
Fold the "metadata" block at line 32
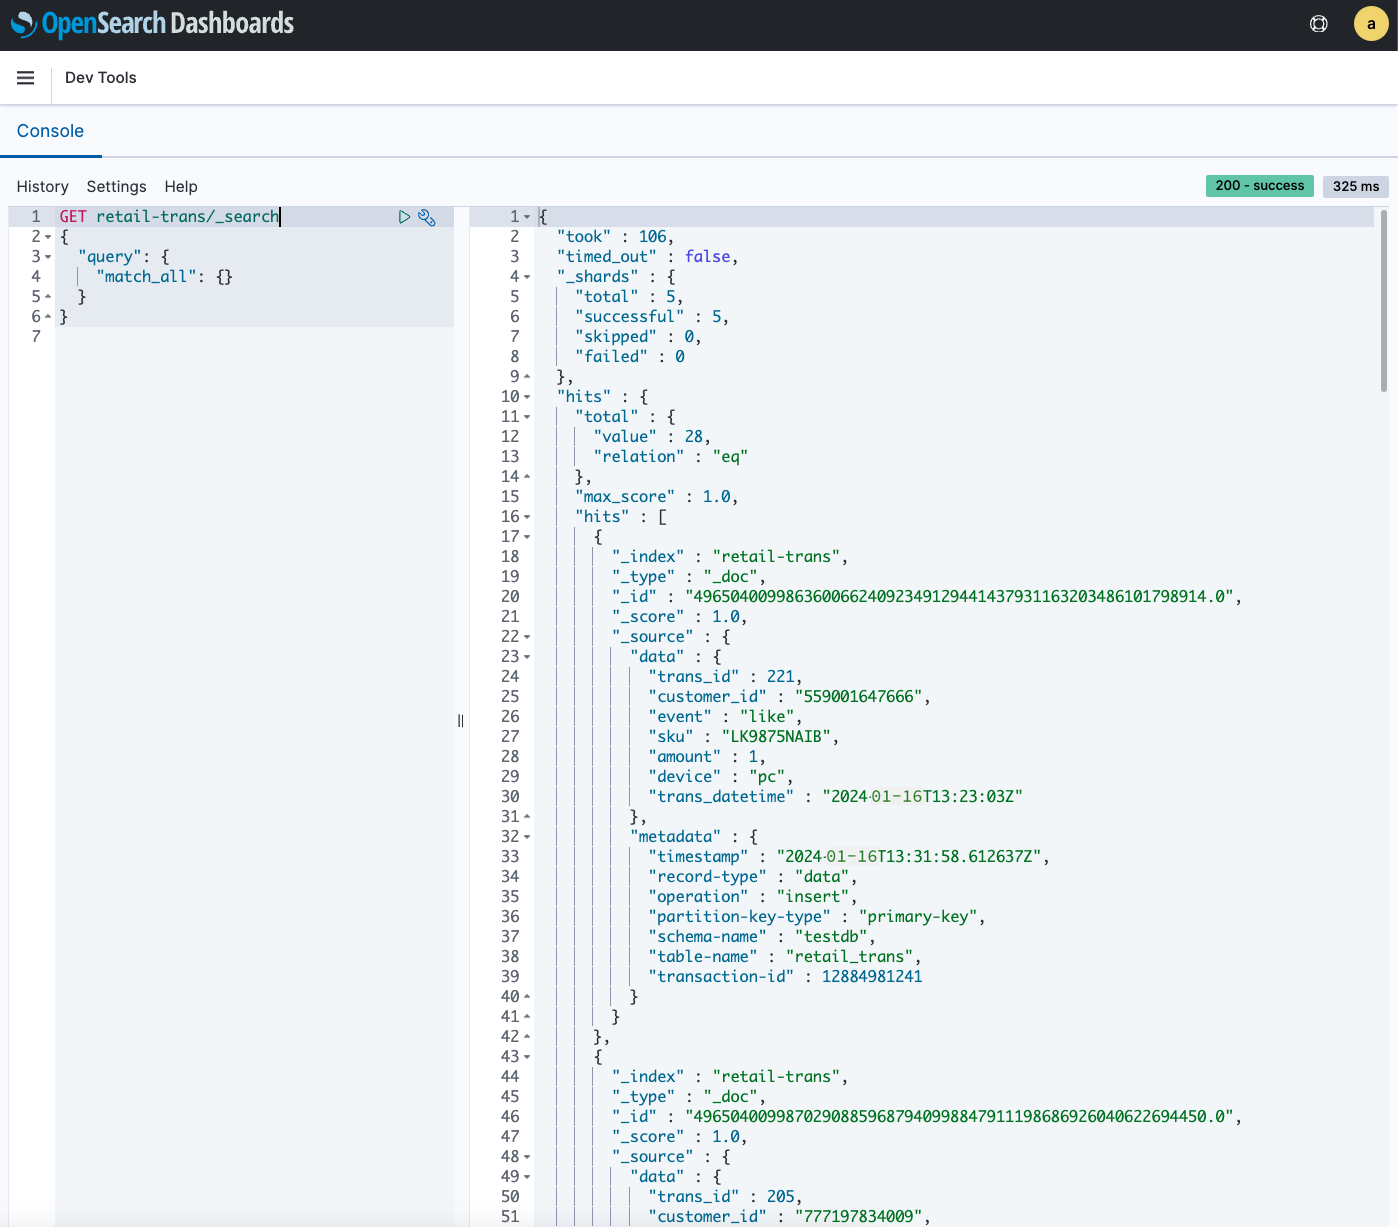pyautogui.click(x=527, y=837)
